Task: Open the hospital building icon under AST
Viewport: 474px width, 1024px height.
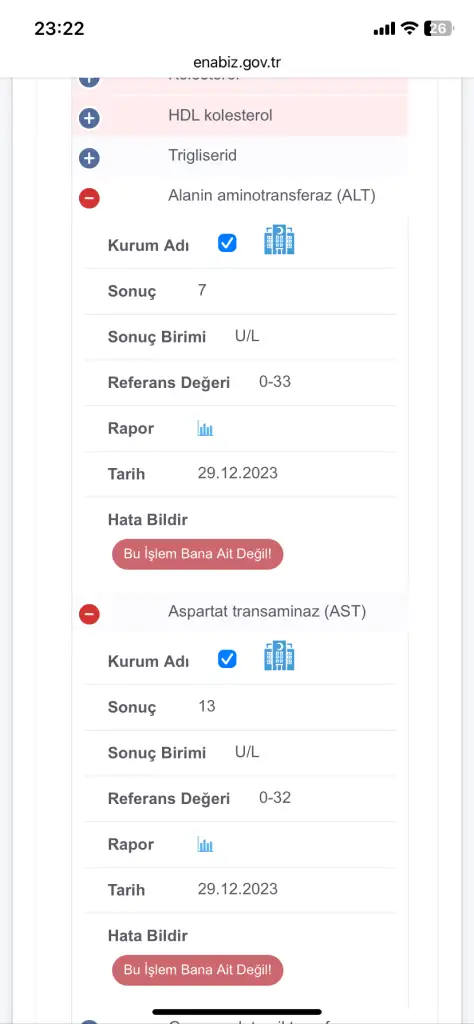Action: point(279,656)
